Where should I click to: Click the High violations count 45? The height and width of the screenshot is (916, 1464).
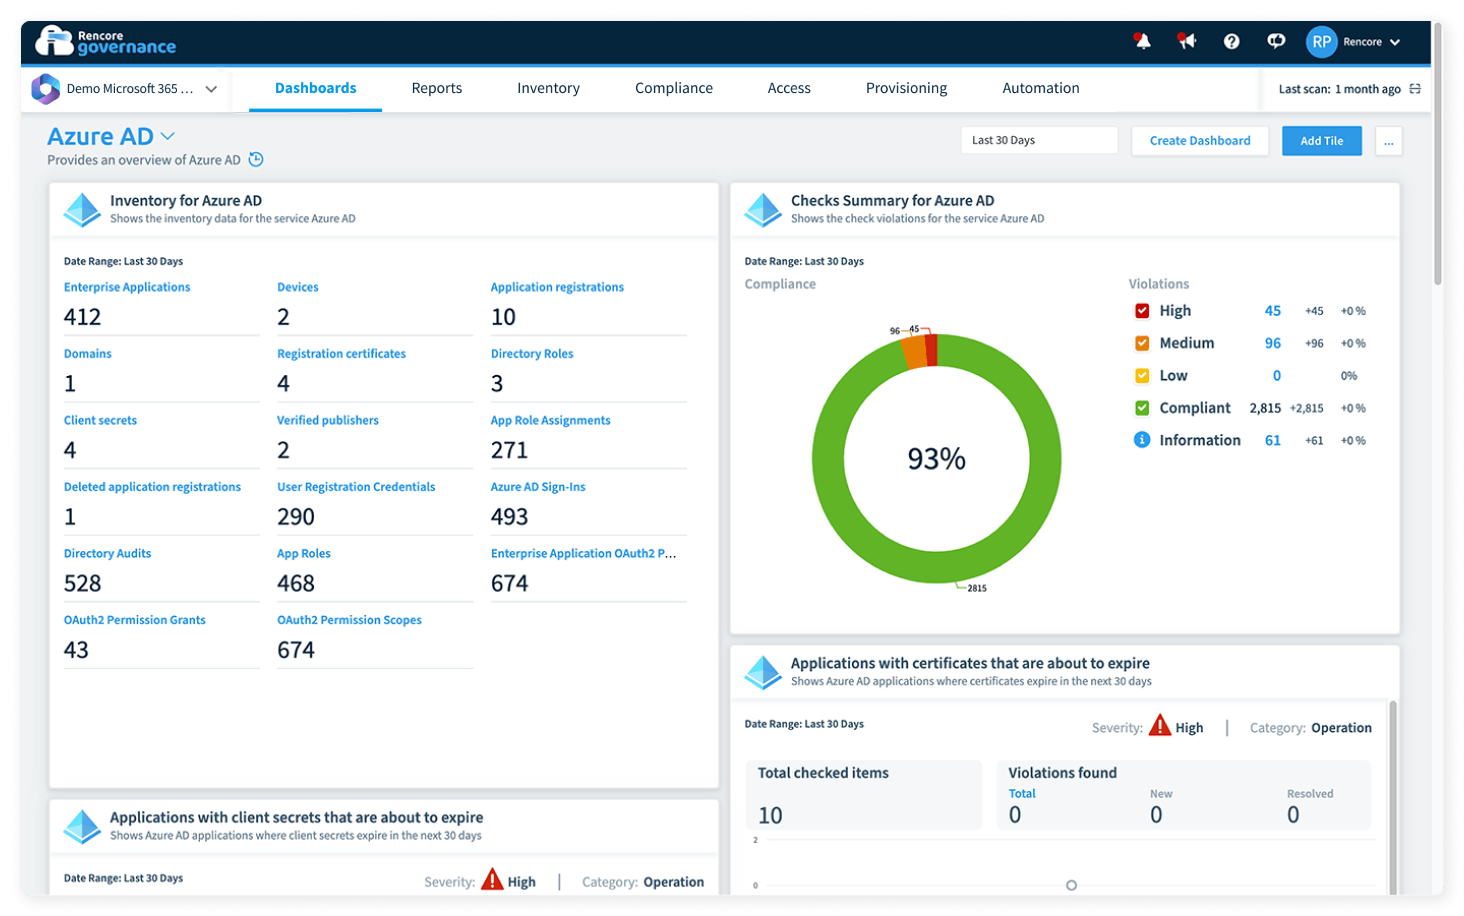pos(1272,311)
